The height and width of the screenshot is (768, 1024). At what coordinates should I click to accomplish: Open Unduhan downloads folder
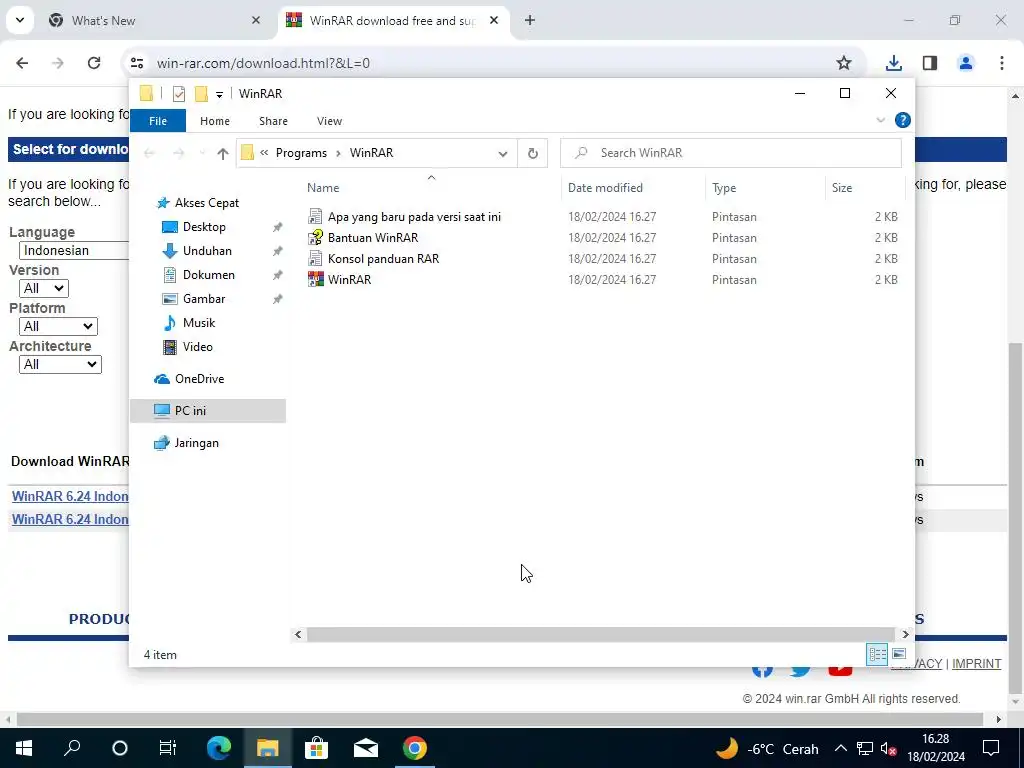[207, 251]
